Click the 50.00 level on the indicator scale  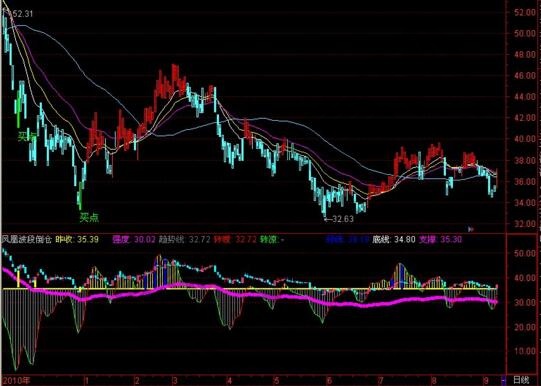(524, 253)
